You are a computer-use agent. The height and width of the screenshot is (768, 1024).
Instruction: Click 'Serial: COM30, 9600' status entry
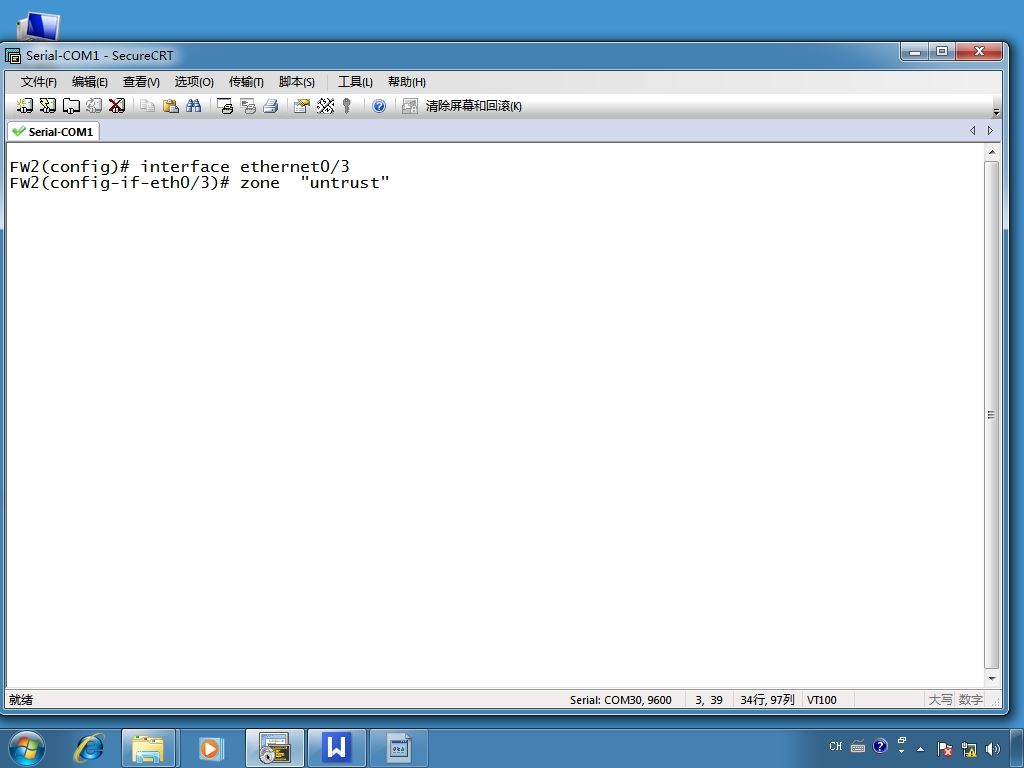point(620,700)
